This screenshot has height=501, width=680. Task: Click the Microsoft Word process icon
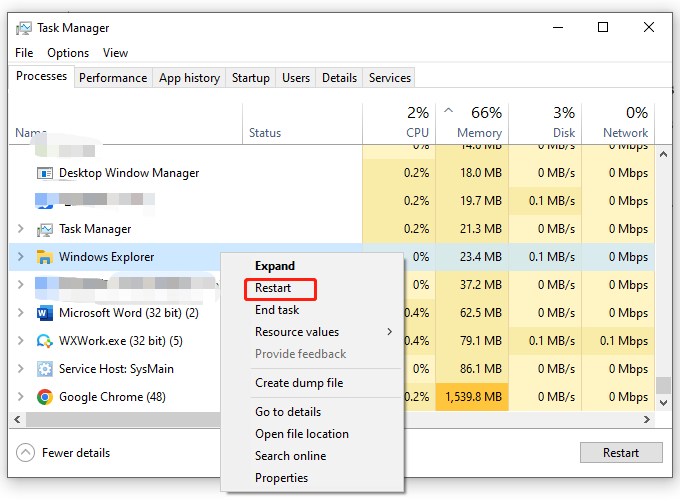(x=45, y=313)
